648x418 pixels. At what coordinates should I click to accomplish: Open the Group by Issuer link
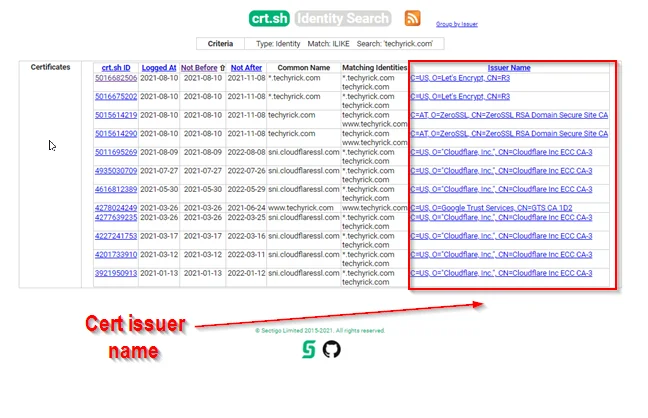pos(457,24)
